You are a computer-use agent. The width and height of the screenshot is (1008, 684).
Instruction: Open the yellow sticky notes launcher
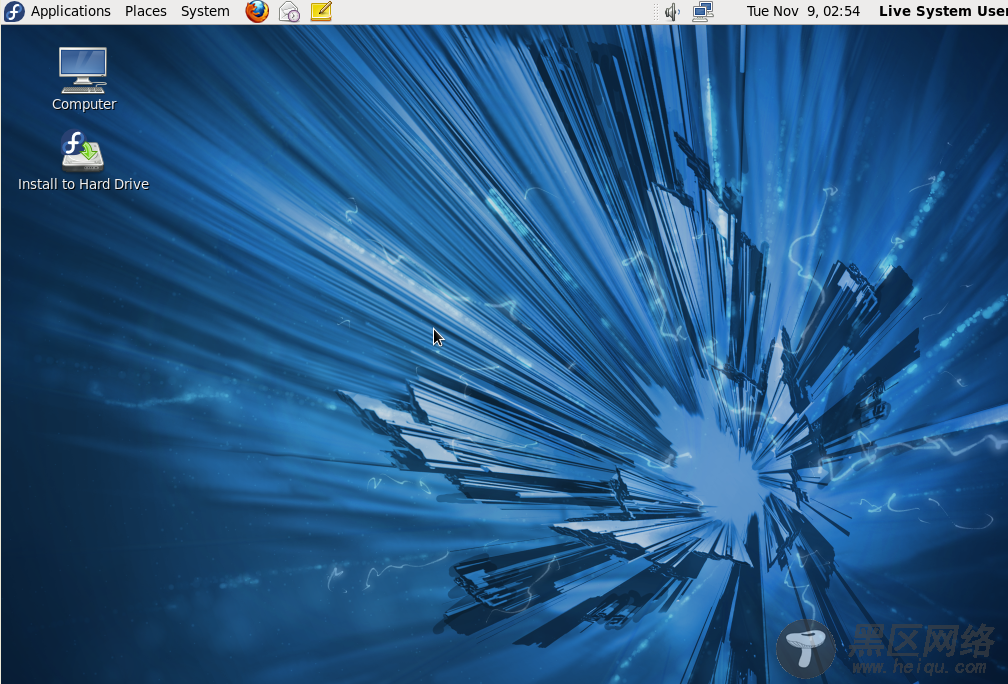click(x=321, y=11)
